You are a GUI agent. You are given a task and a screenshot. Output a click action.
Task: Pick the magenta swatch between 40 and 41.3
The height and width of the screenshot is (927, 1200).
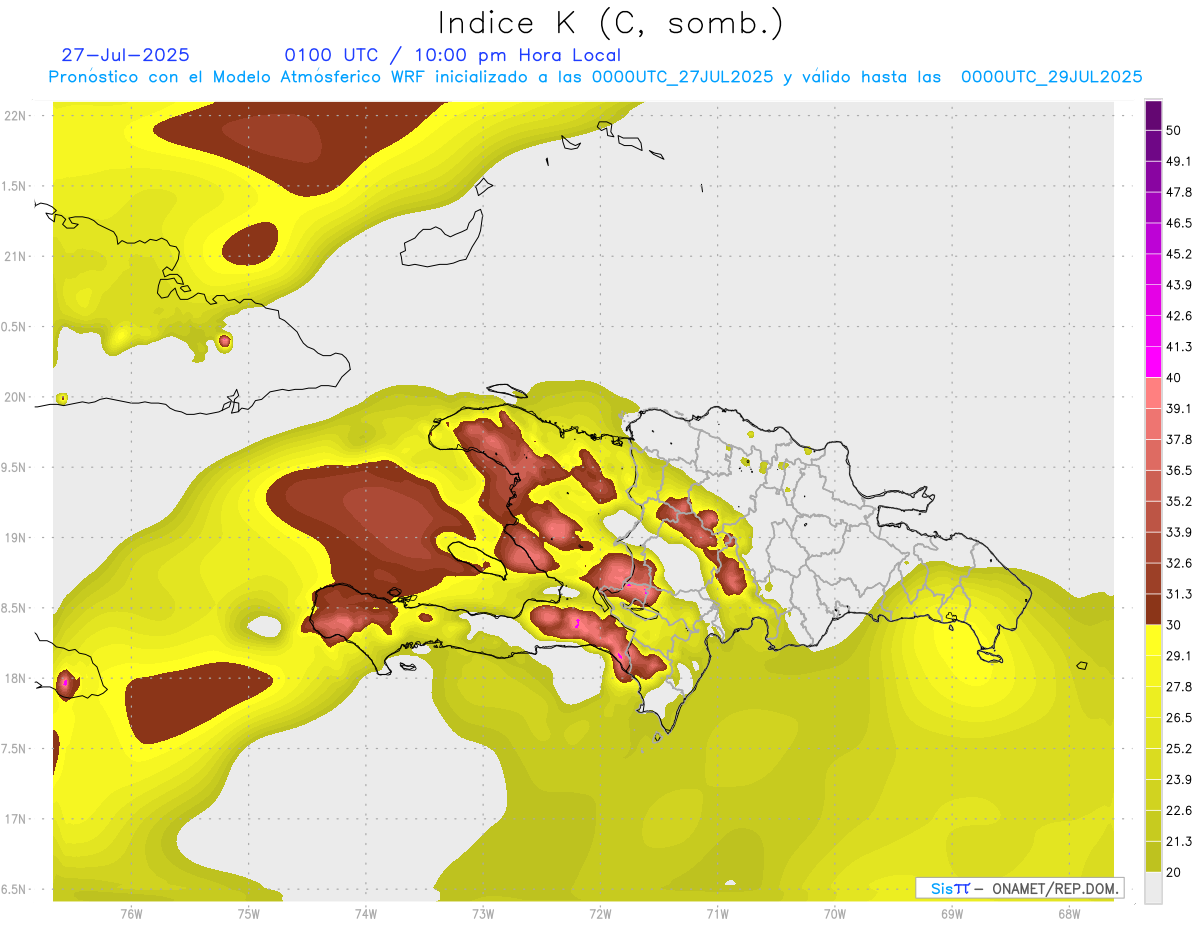[1153, 362]
